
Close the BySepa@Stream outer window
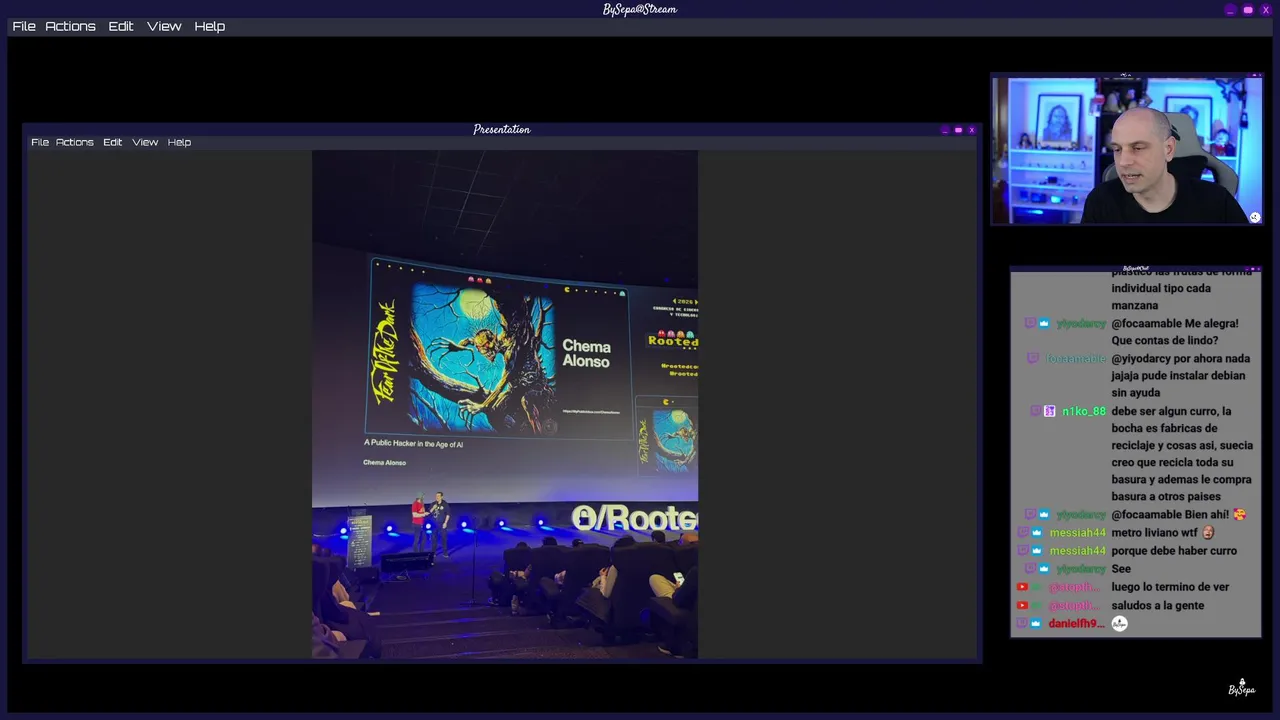click(1266, 10)
